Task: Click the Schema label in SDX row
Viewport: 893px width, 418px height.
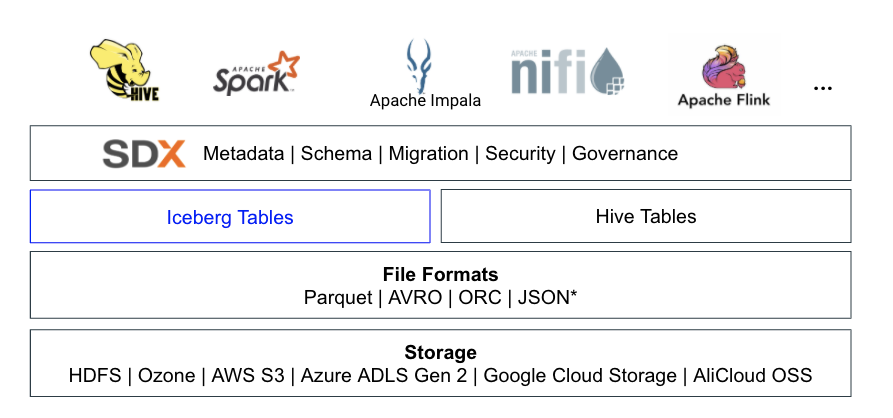Action: click(337, 154)
